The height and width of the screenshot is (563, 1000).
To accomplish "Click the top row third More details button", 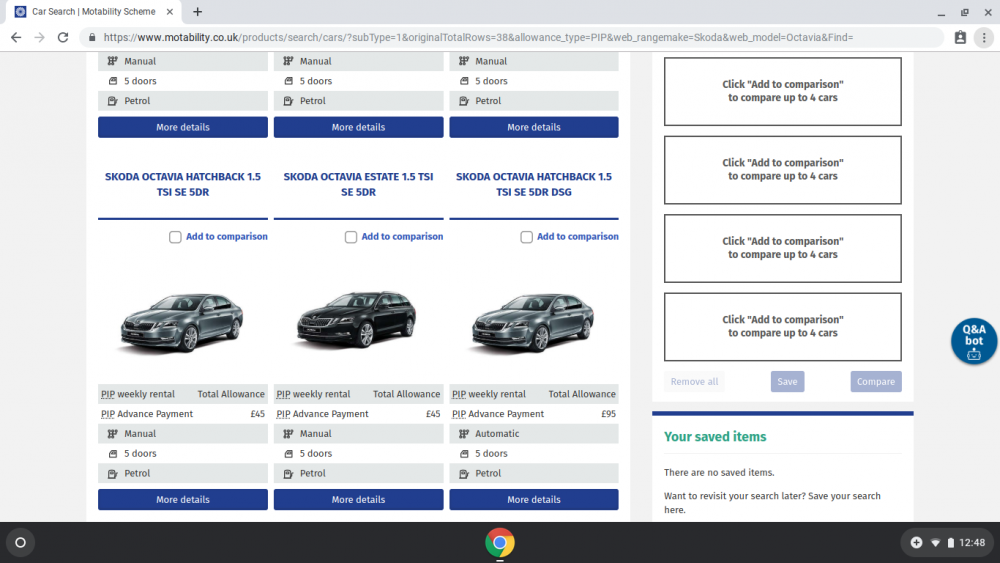I will pyautogui.click(x=534, y=127).
